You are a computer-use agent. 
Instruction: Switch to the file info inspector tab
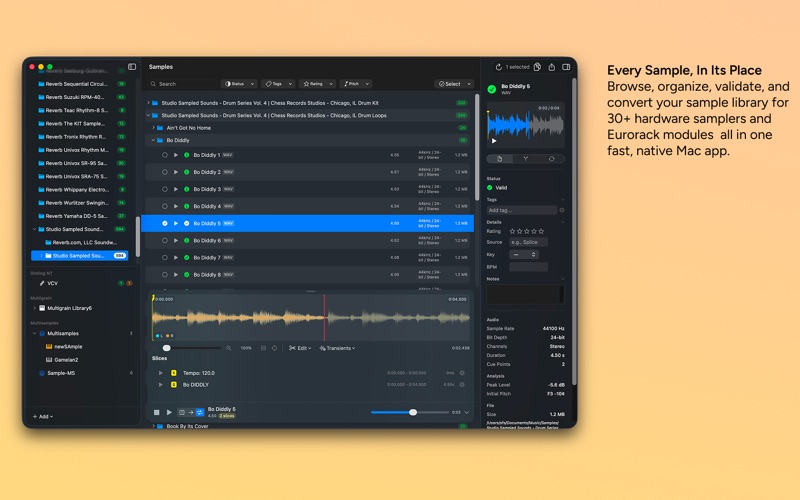click(499, 159)
